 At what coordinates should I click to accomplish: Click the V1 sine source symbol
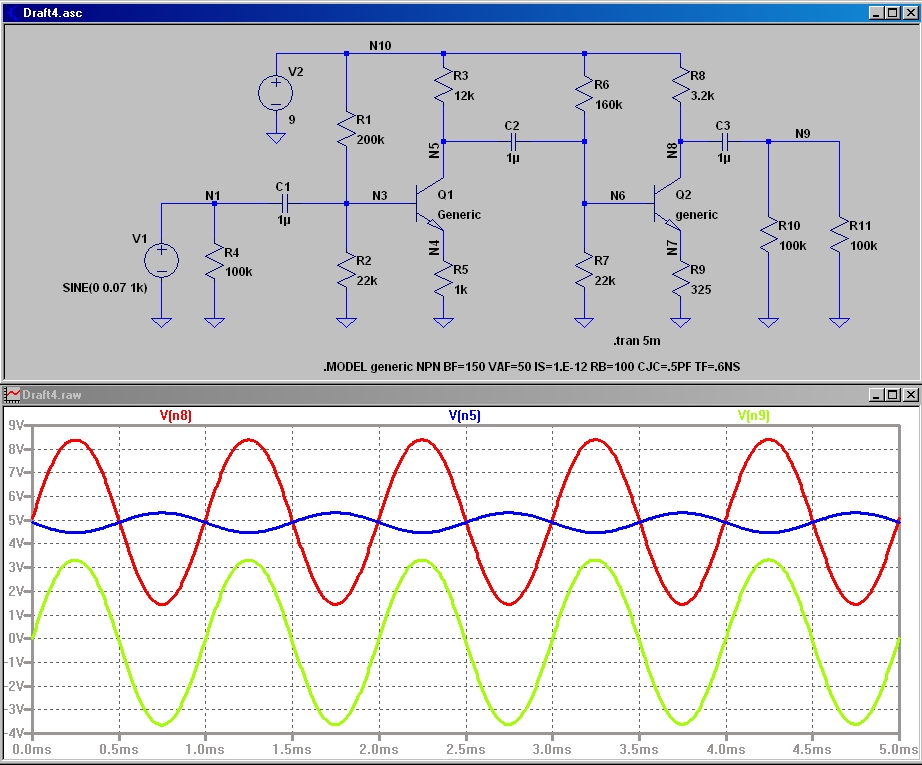pyautogui.click(x=161, y=260)
